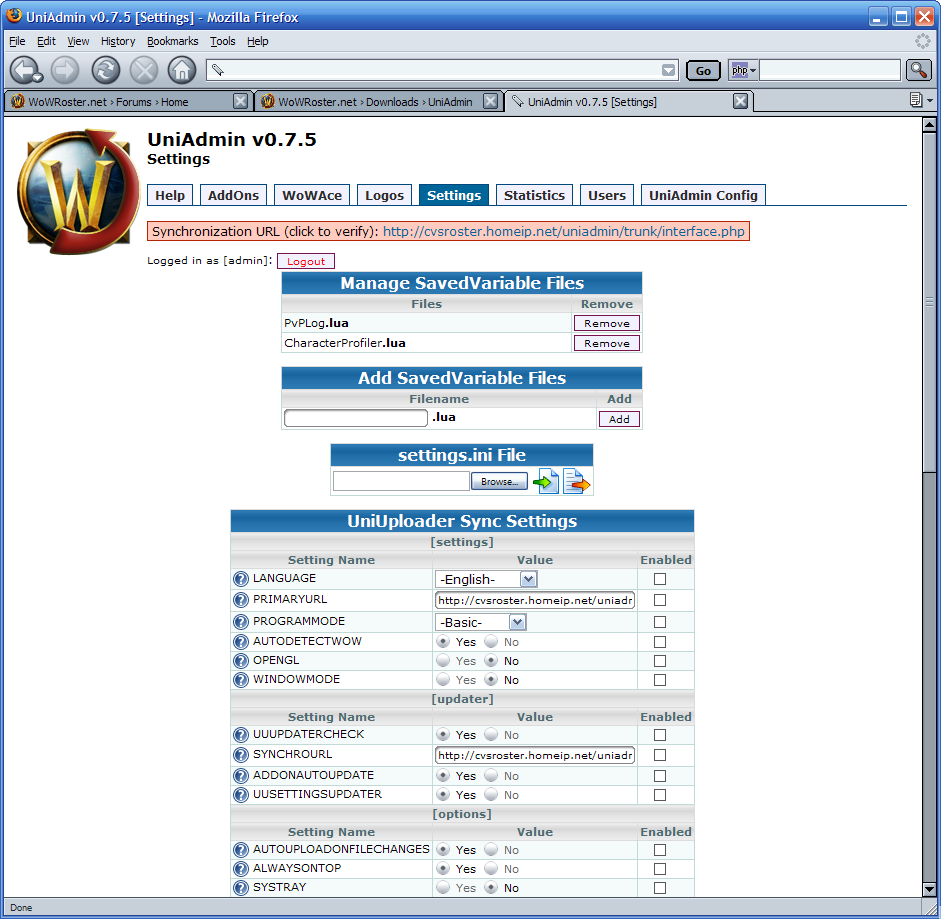This screenshot has width=941, height=919.
Task: Open the LANGUAGE -English- dropdown
Action: 486,579
